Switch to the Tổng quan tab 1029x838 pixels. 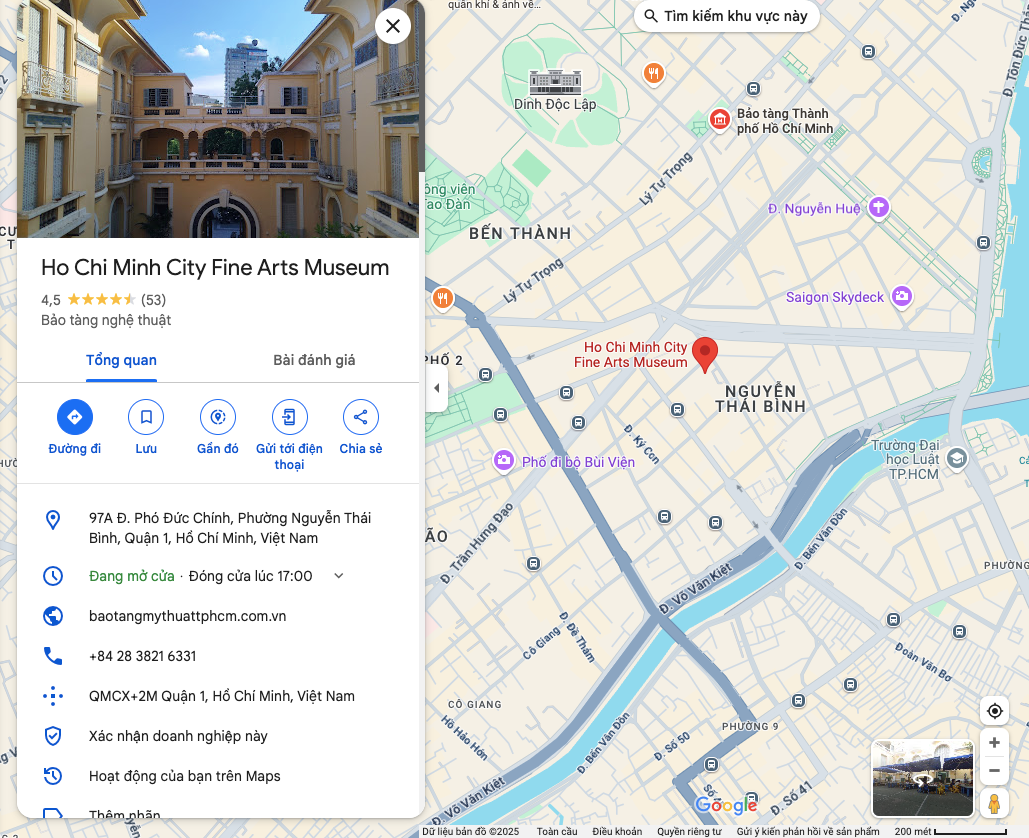121,360
